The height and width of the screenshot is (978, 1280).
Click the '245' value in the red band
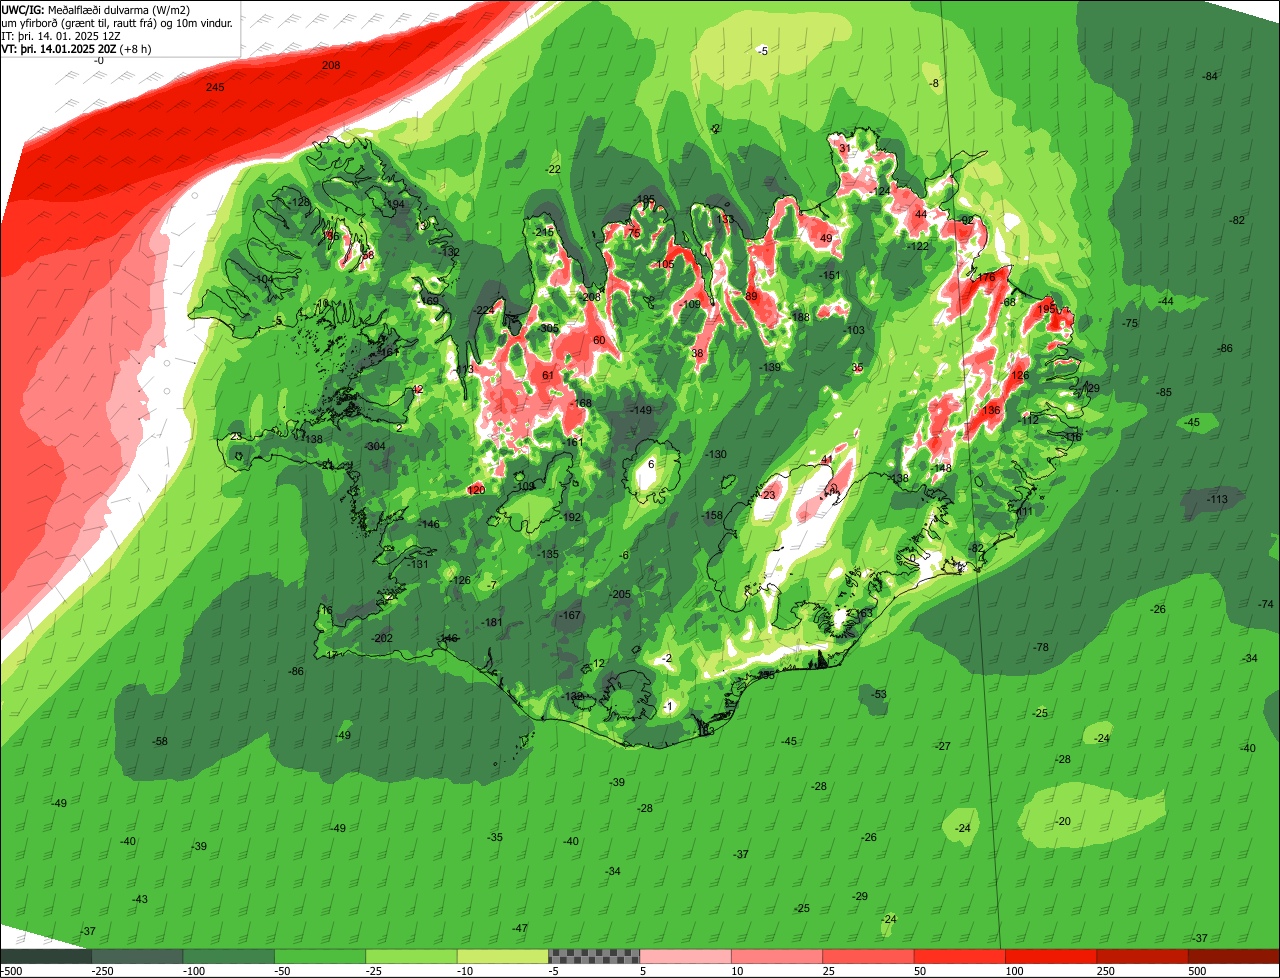[x=215, y=88]
